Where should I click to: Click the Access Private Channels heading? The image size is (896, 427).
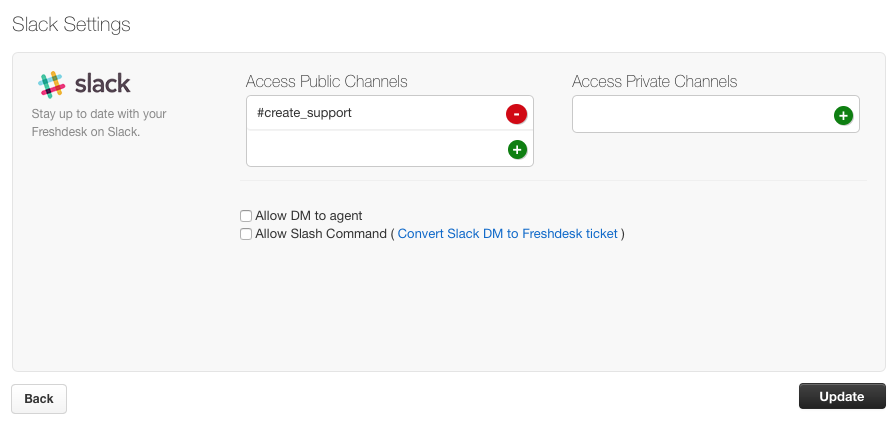(654, 82)
